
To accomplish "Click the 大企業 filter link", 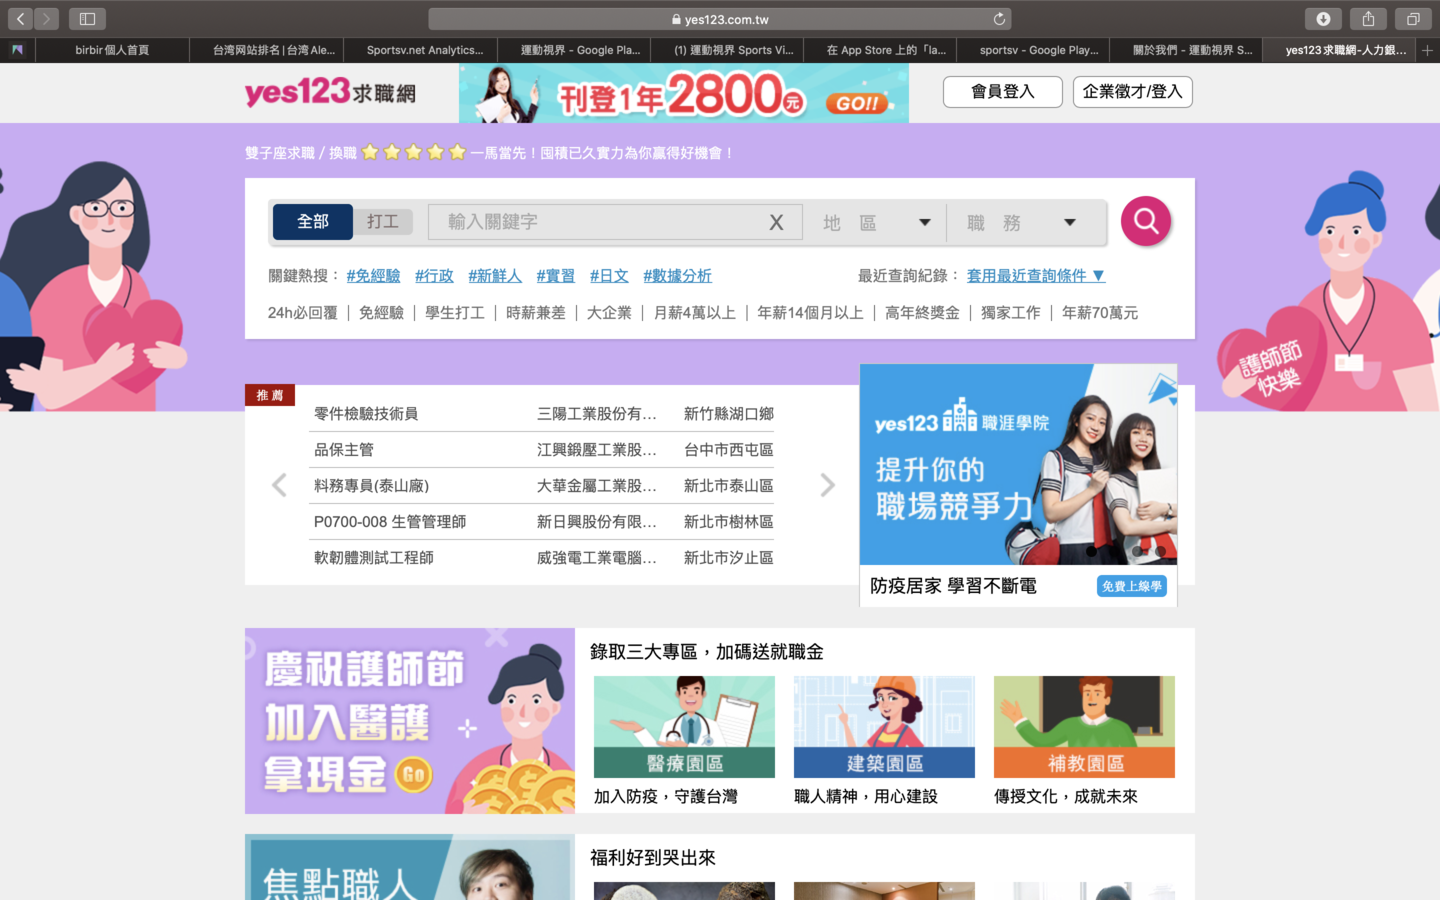I will coord(609,313).
